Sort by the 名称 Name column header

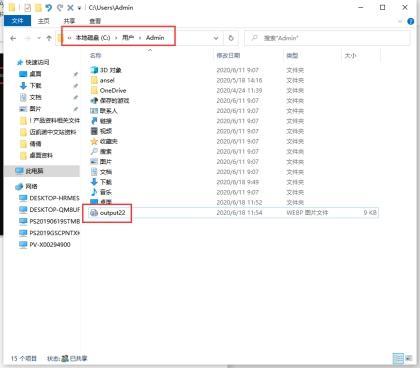coord(95,56)
